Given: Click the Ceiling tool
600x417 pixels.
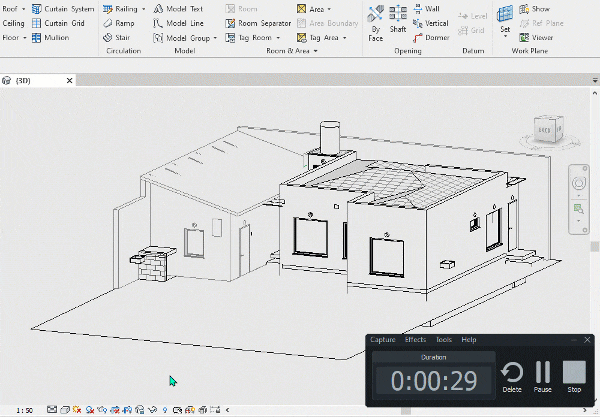Looking at the screenshot, I should 13,23.
